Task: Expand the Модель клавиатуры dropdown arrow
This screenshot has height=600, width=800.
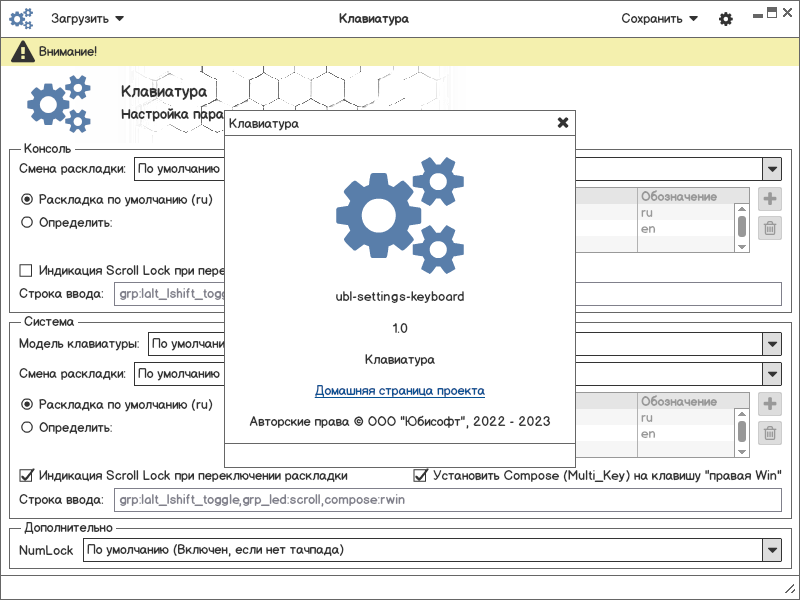Action: coord(771,345)
